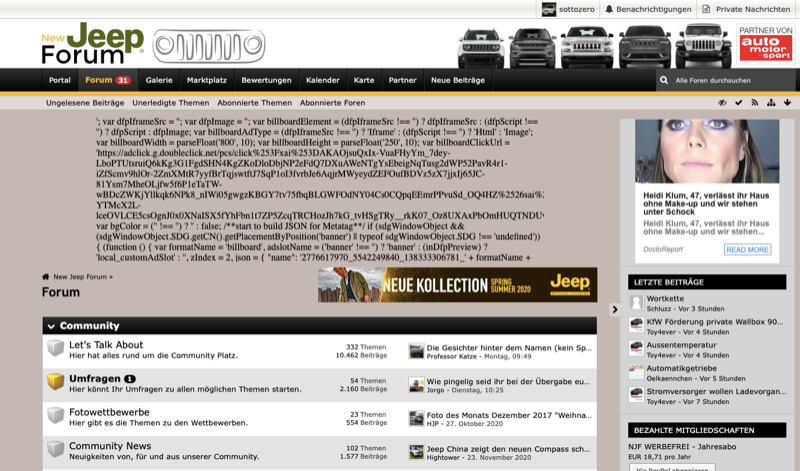Click the hide-ignored-forums eye icon
The width and height of the screenshot is (800, 471).
pyautogui.click(x=722, y=103)
